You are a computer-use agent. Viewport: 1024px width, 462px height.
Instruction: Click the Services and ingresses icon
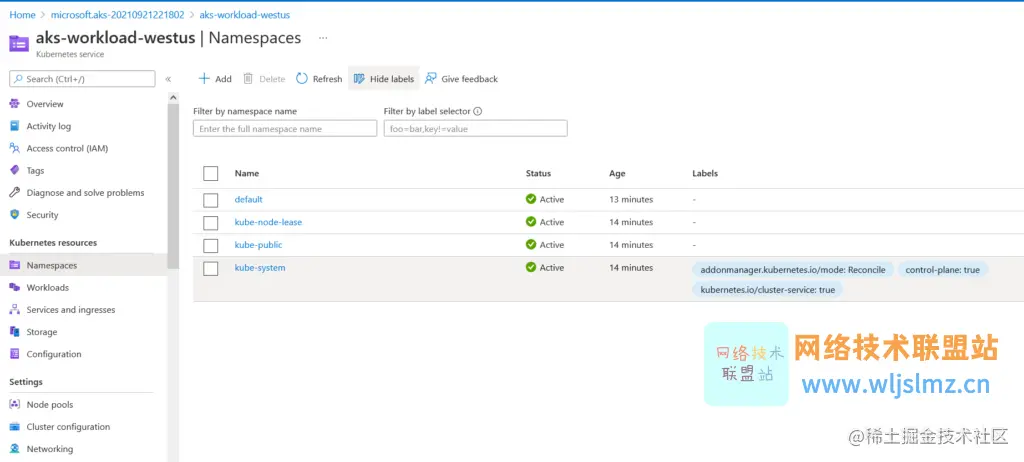[x=14, y=310]
